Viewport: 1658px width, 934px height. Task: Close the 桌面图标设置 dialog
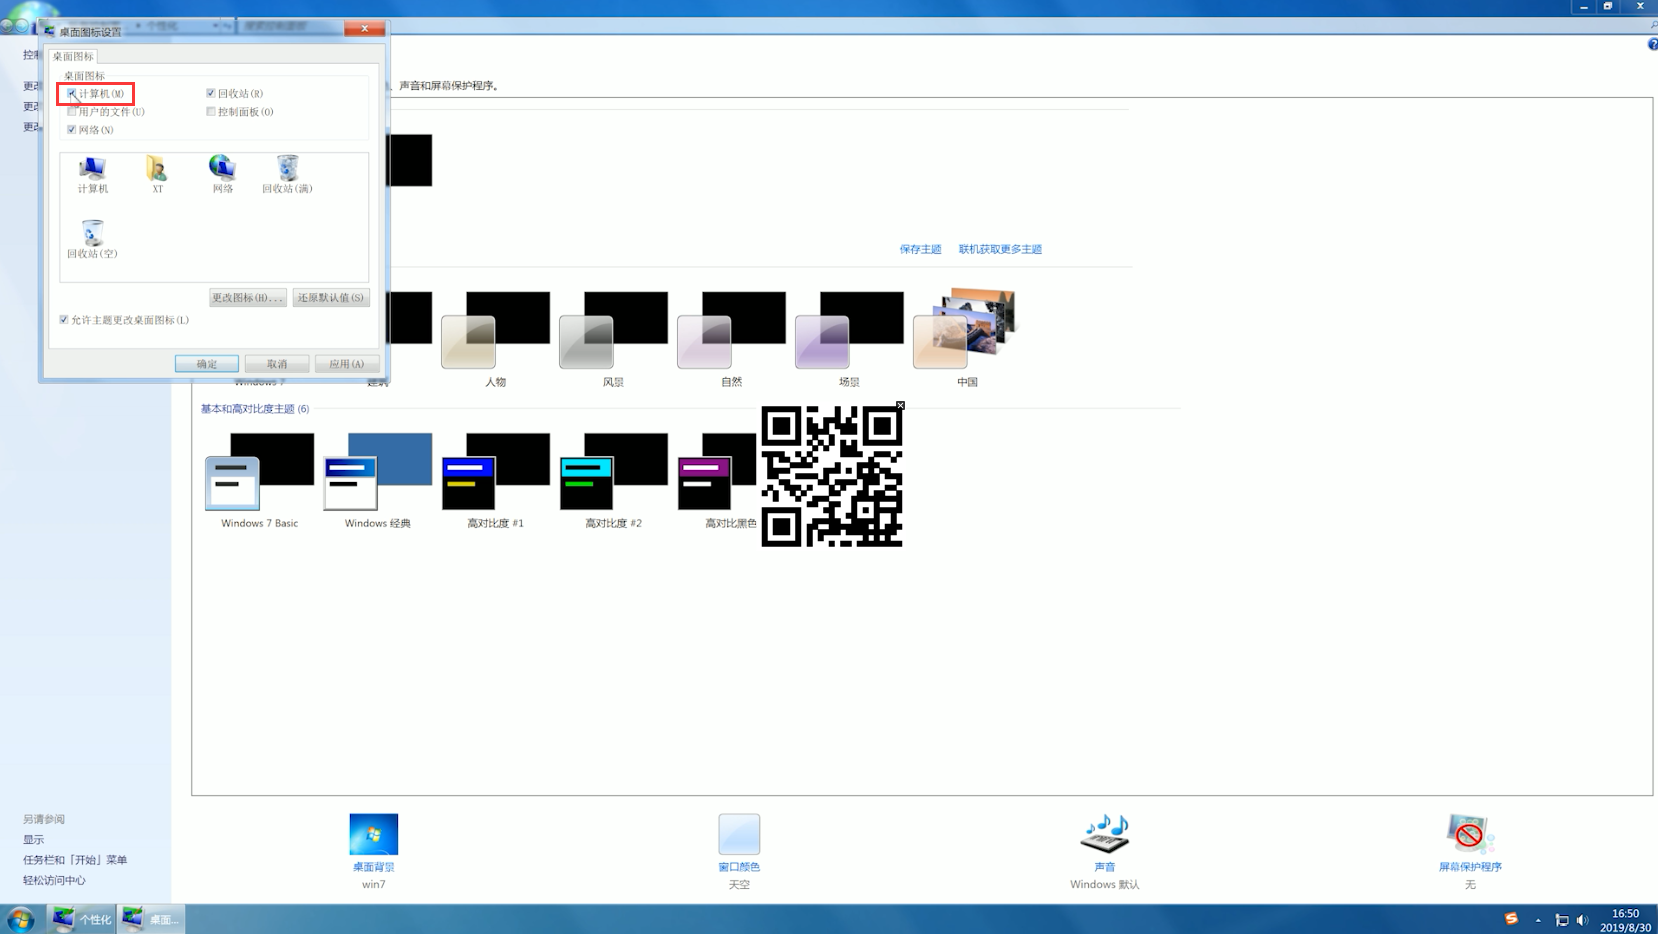(x=365, y=28)
